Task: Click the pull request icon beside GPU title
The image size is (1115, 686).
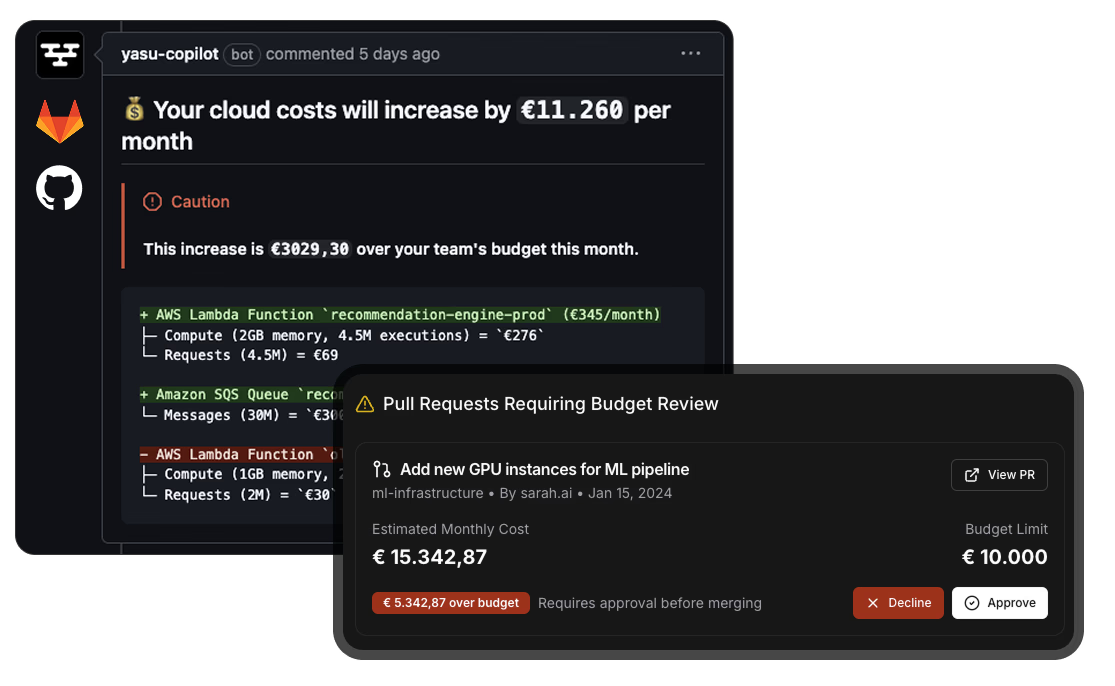Action: pyautogui.click(x=381, y=469)
